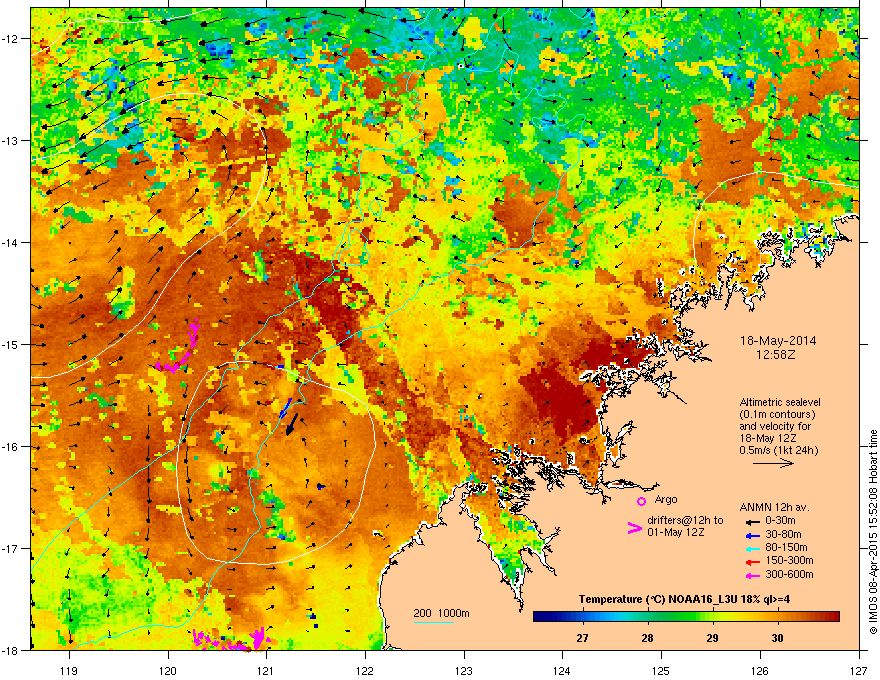Click the IMOS copyright timestamp text
The image size is (880, 680).
pyautogui.click(x=873, y=531)
